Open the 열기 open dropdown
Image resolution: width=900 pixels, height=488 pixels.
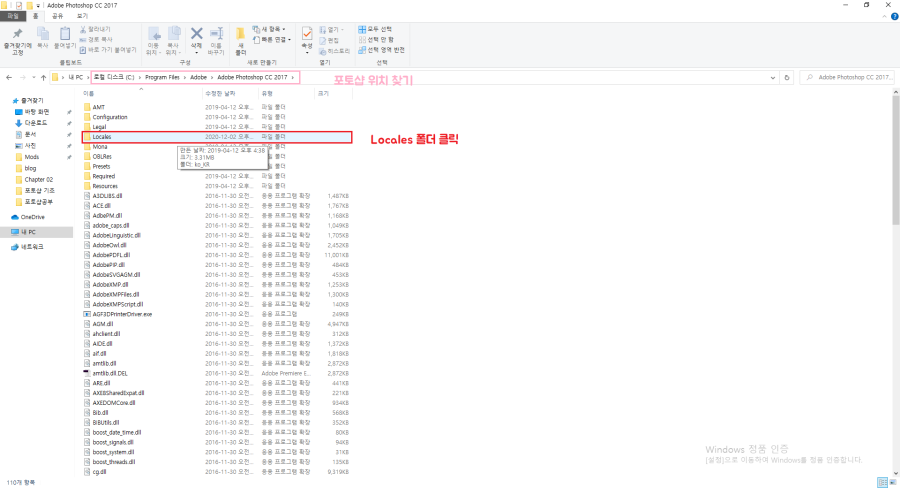coord(332,29)
